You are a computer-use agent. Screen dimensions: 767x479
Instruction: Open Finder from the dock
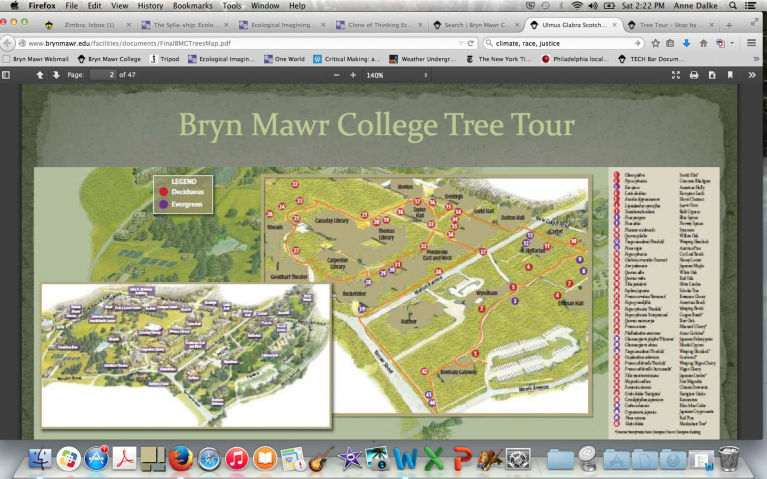pos(41,459)
